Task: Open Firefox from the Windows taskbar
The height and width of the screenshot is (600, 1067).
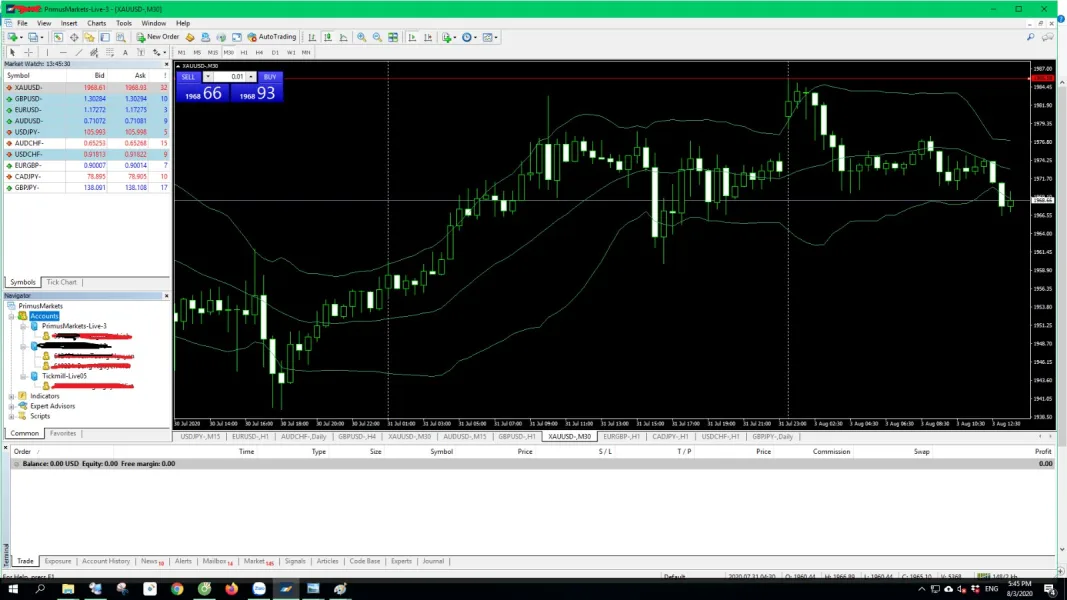Action: (x=231, y=589)
